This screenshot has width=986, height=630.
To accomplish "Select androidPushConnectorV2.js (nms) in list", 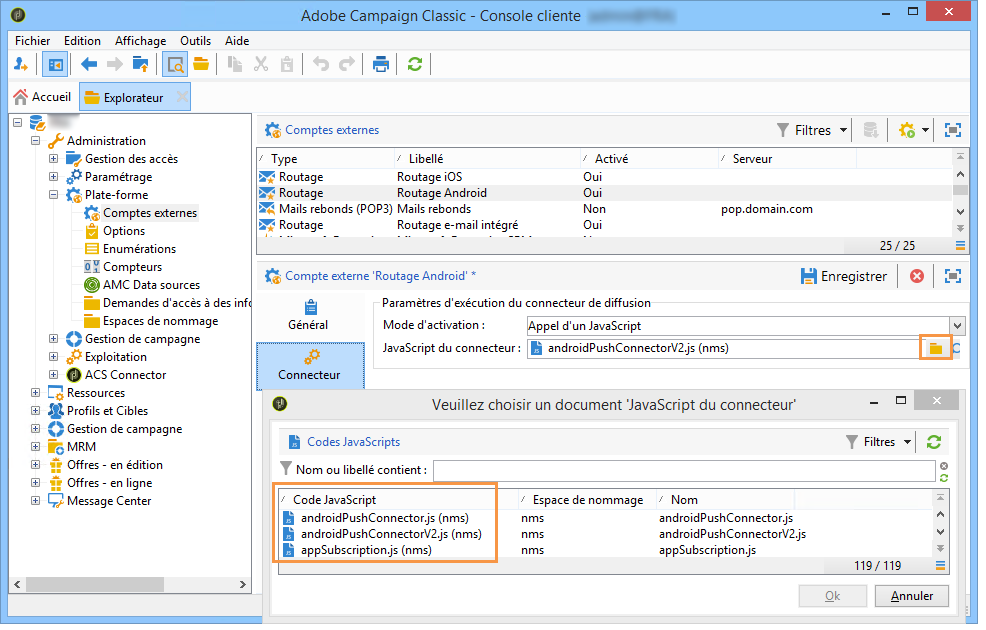I will (607, 534).
